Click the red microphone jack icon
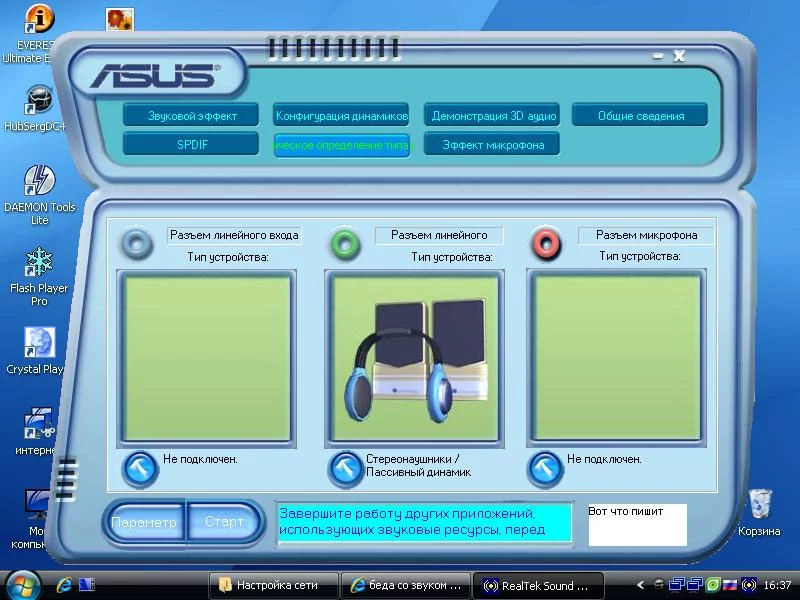The image size is (800, 600). (x=545, y=243)
